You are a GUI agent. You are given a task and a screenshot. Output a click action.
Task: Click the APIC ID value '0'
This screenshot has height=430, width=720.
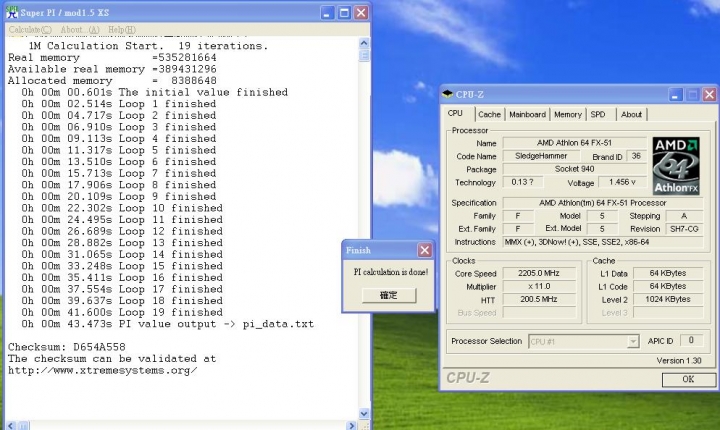691,340
